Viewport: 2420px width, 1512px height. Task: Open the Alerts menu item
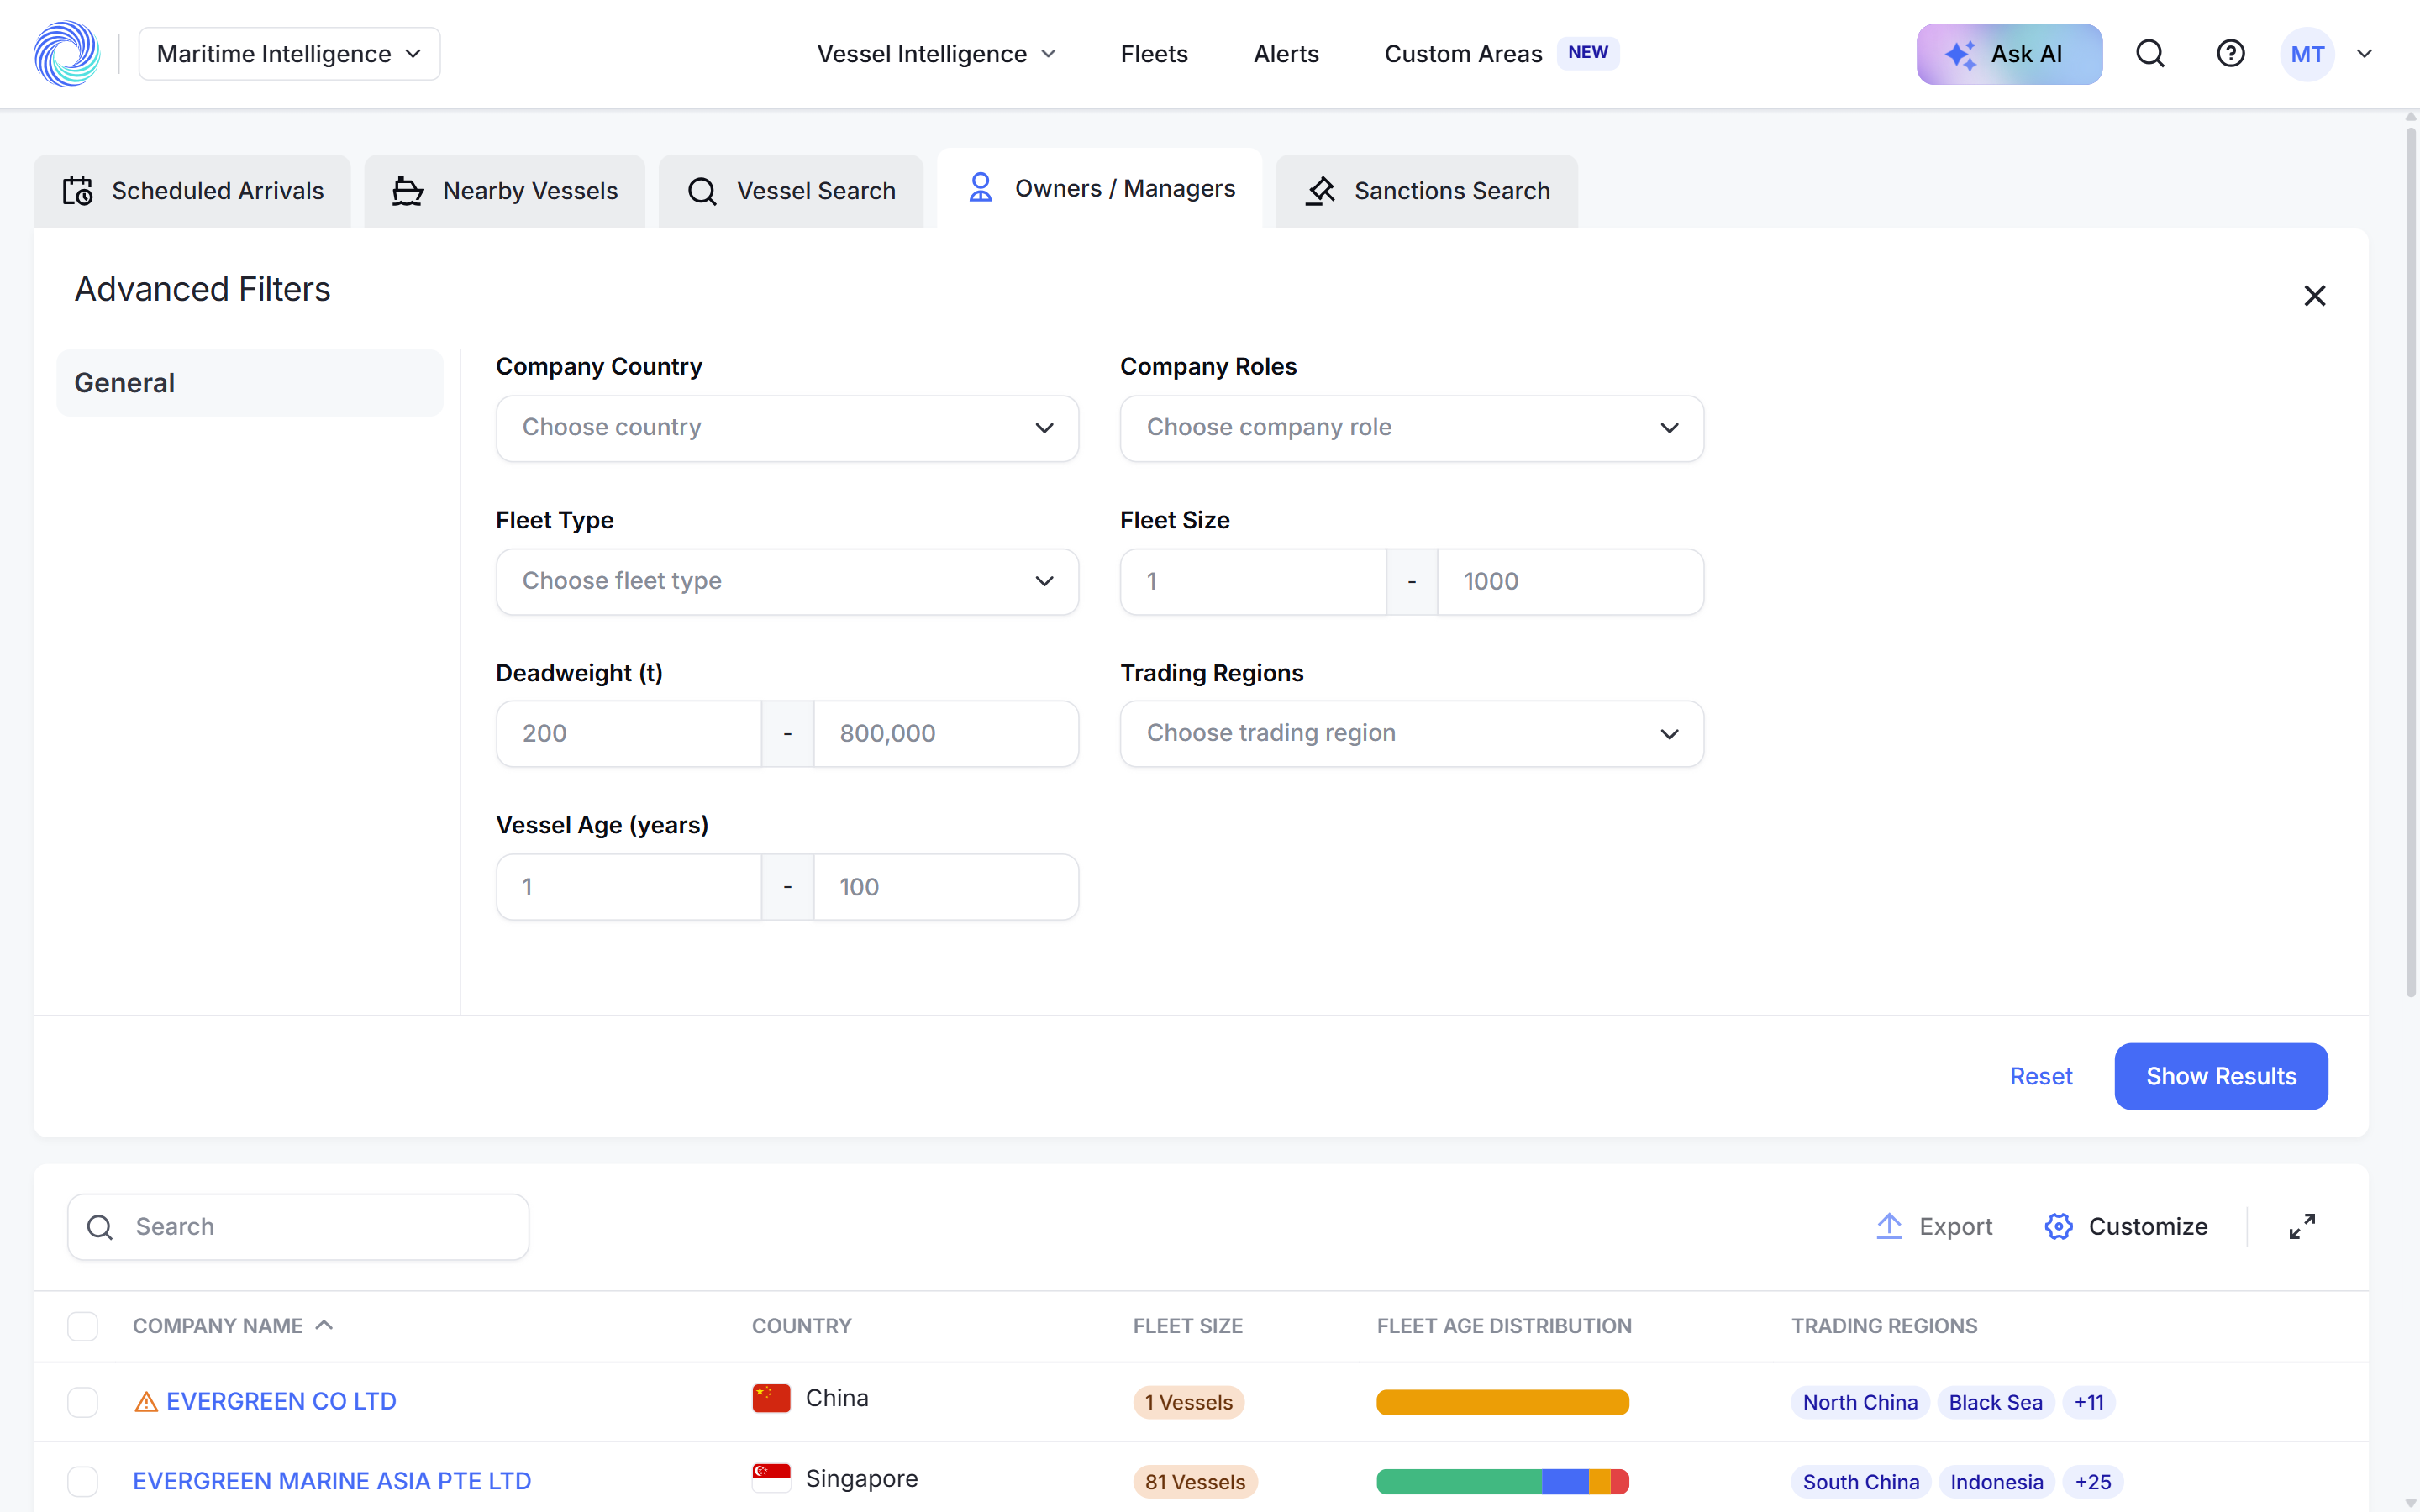click(x=1286, y=54)
